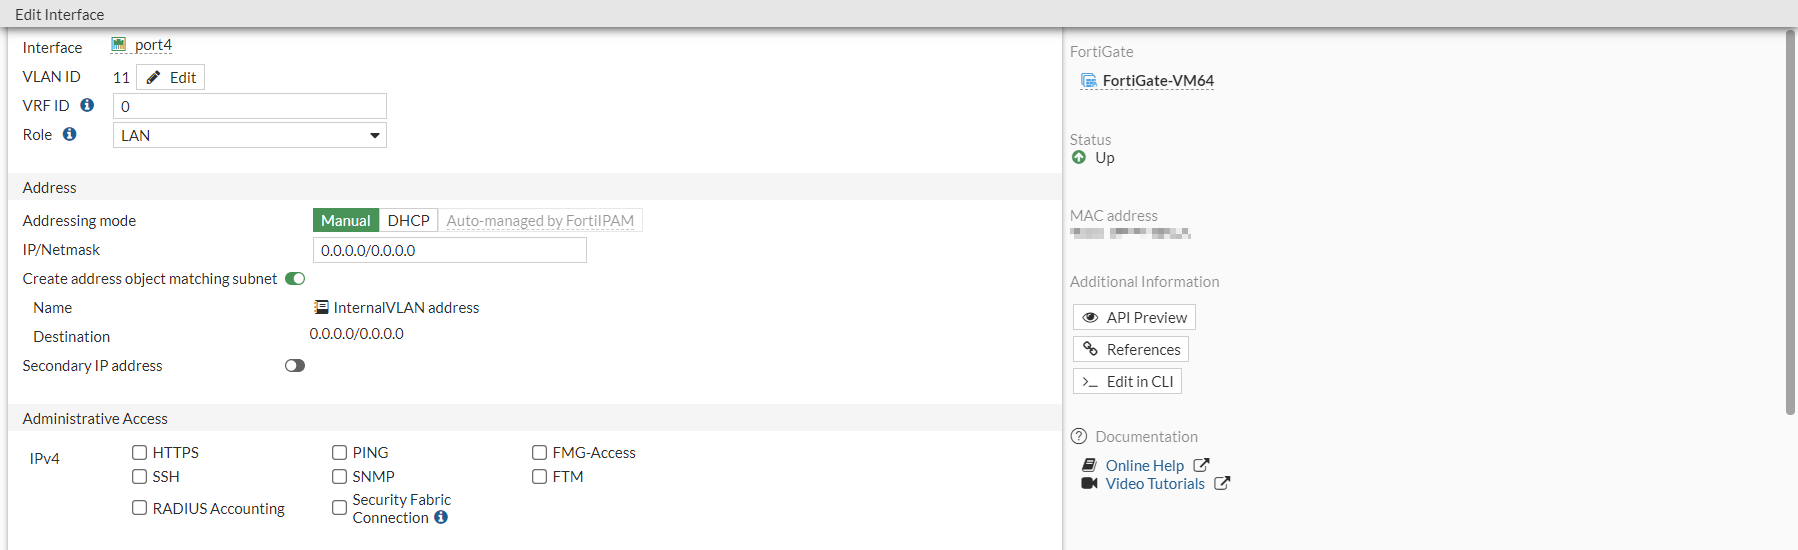Viewport: 1798px width, 550px height.
Task: Click the port4 interface icon
Action: coord(119,45)
